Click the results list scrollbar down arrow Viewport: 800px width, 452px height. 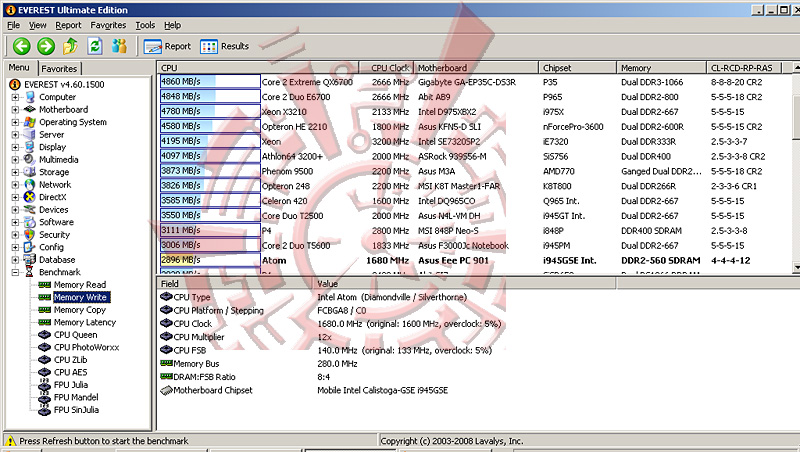[x=796, y=267]
